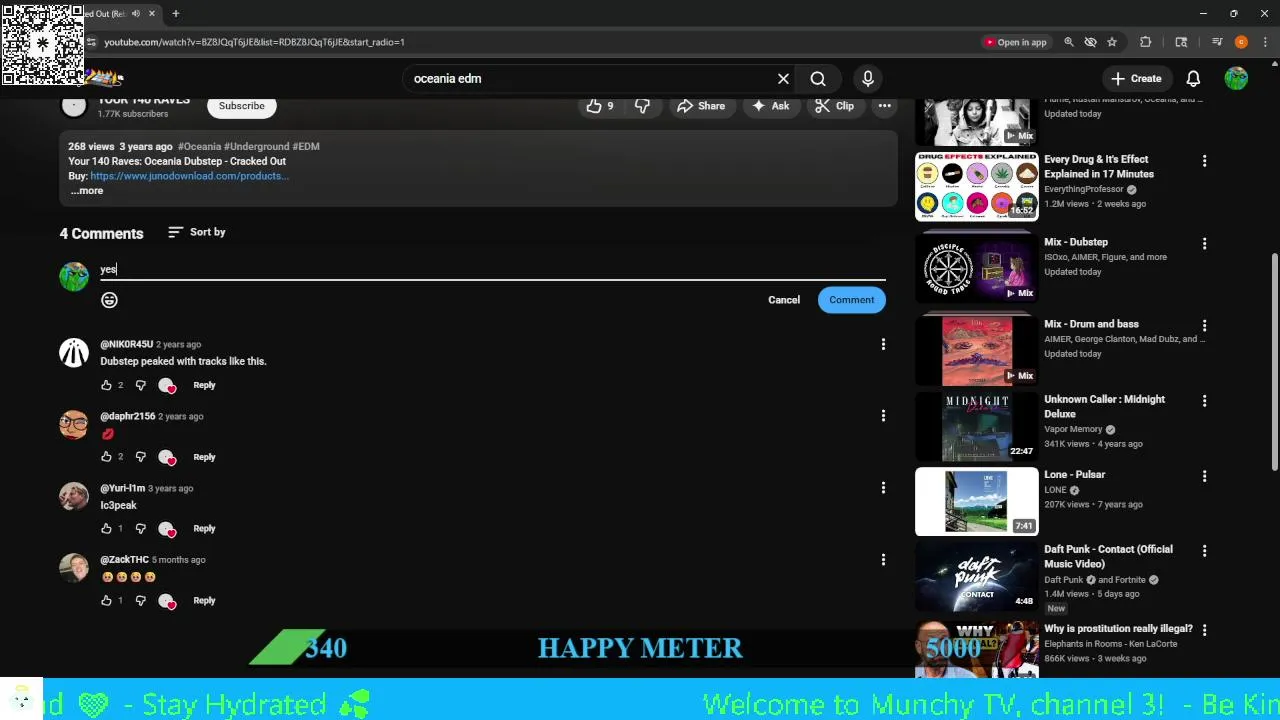Image resolution: width=1280 pixels, height=720 pixels.
Task: Open the YouTube account avatar menu
Action: pos(1237,79)
